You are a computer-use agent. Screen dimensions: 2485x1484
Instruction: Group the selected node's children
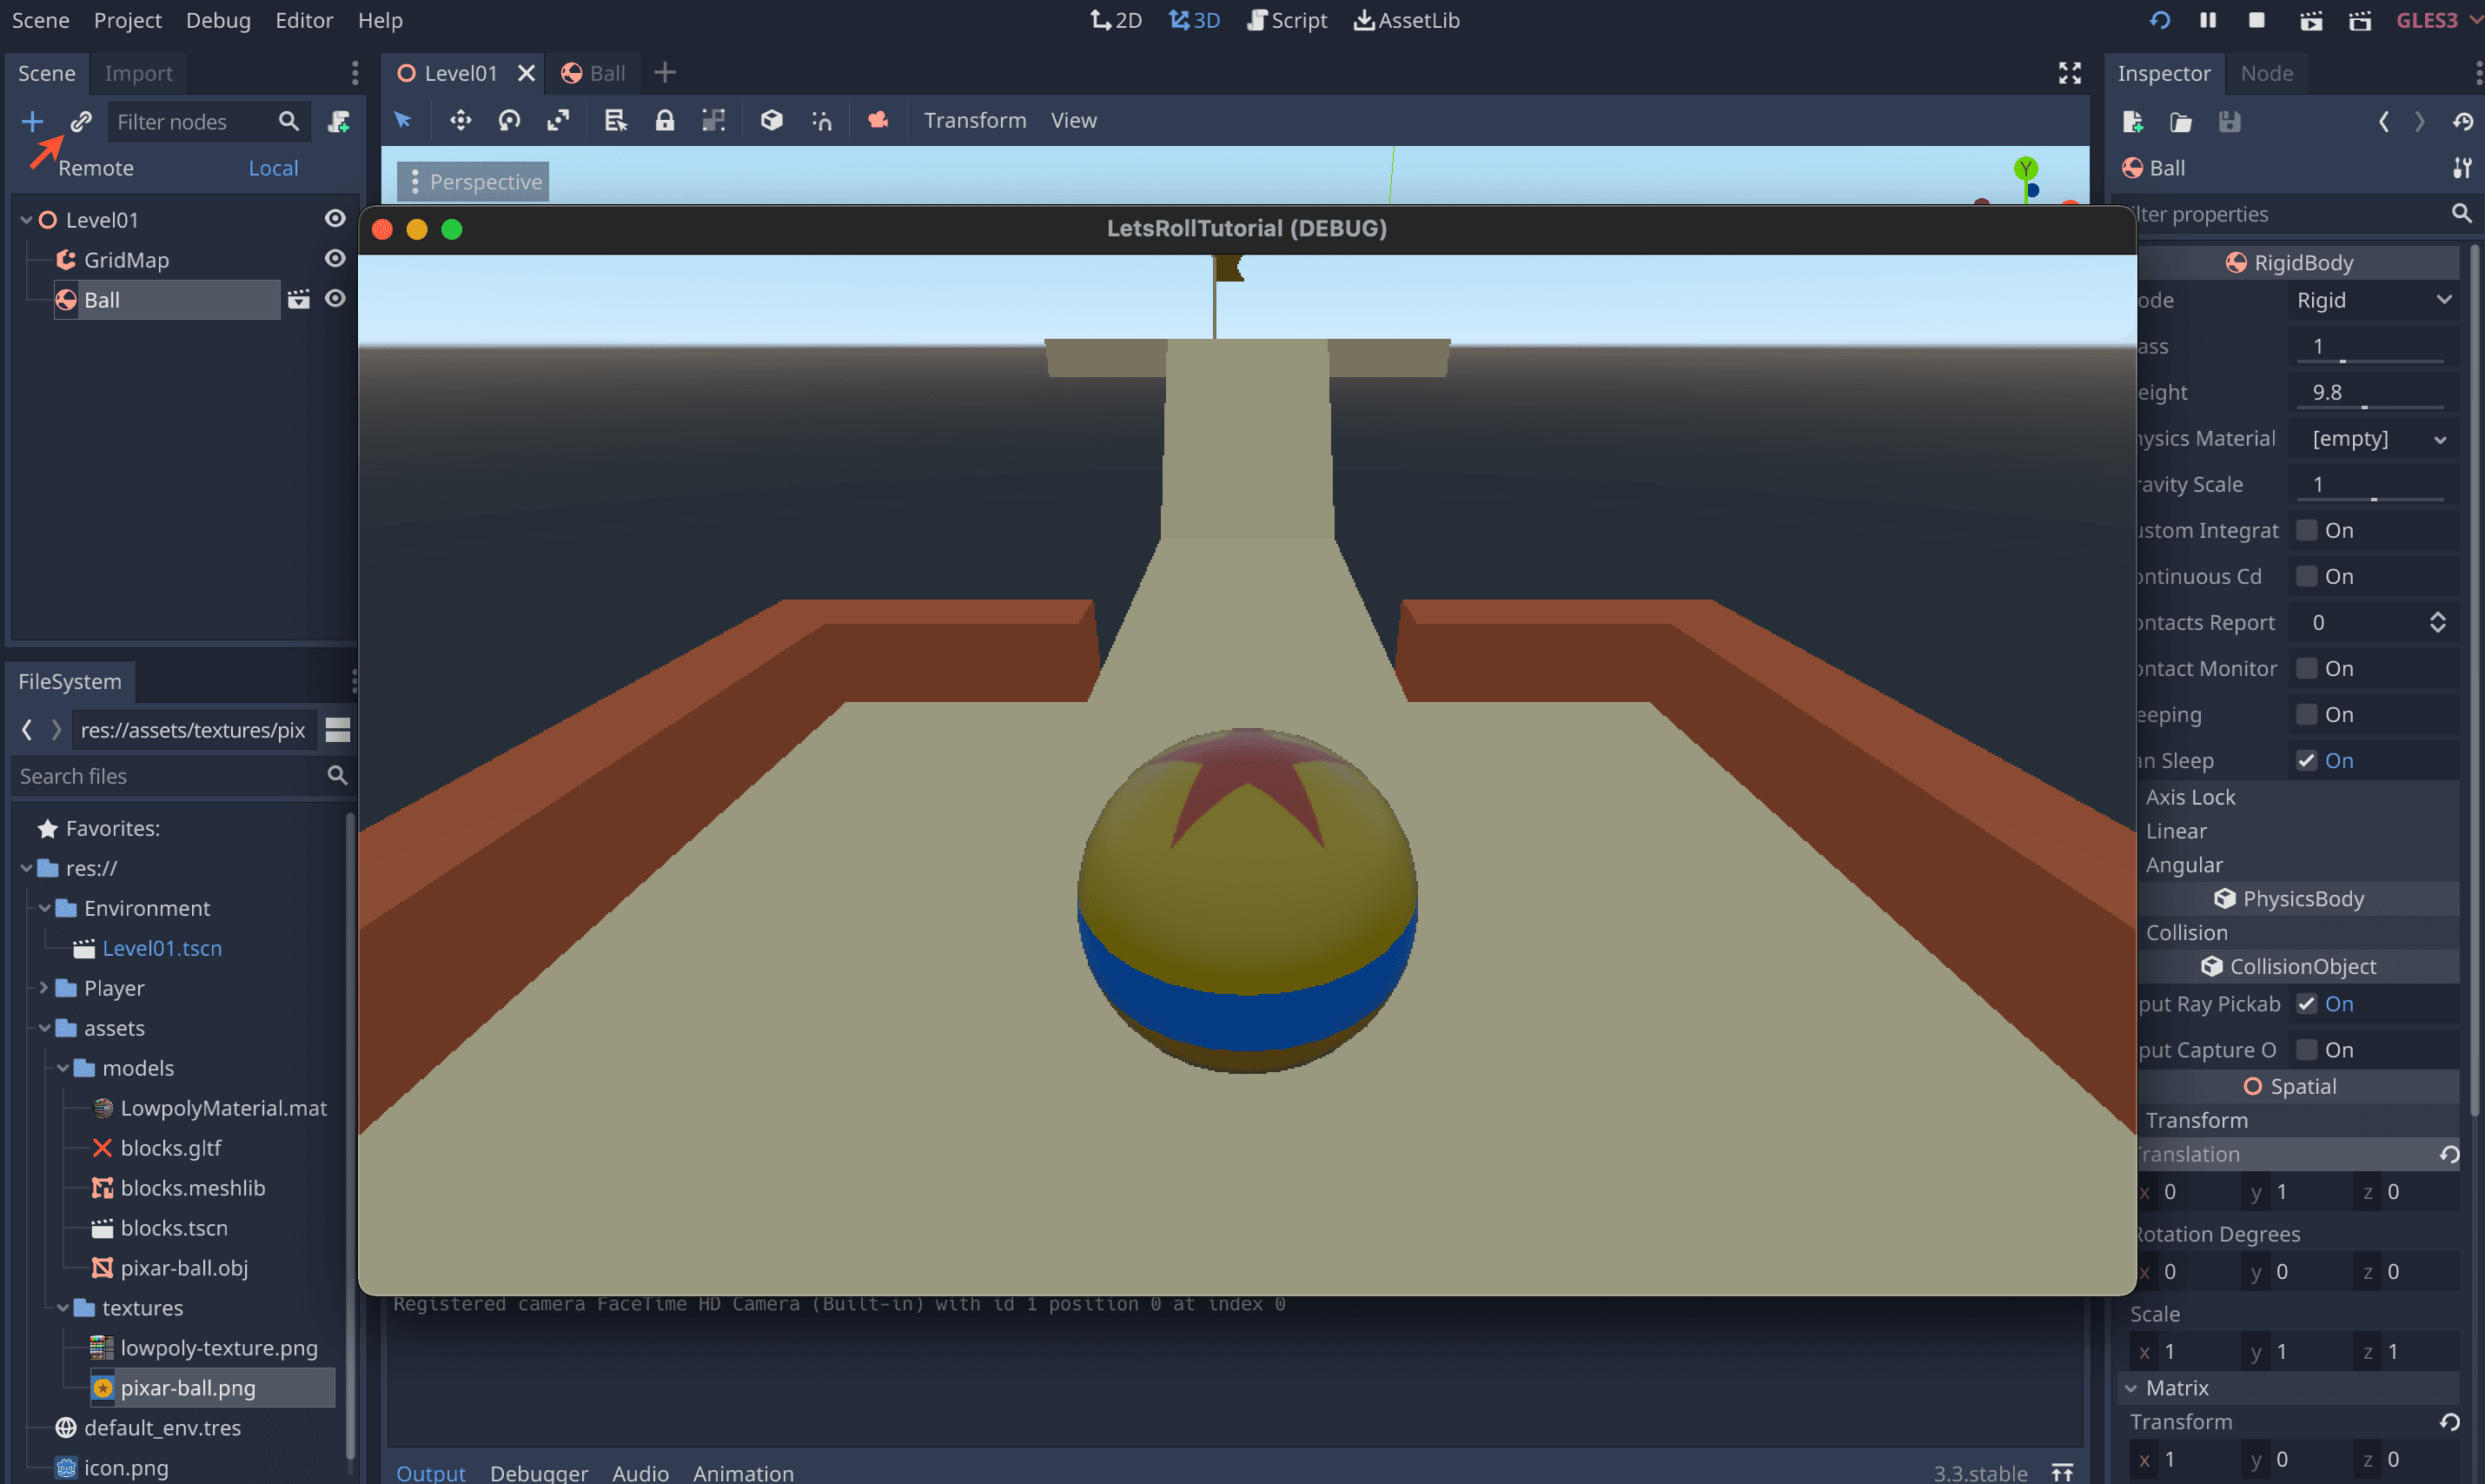point(713,120)
